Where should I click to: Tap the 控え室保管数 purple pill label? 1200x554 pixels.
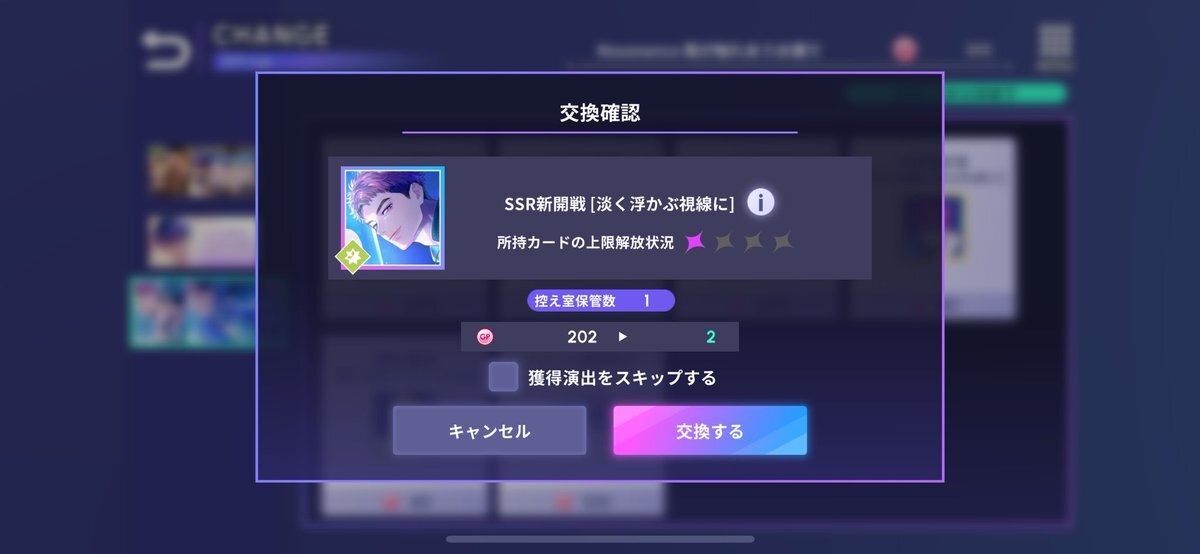click(x=601, y=300)
